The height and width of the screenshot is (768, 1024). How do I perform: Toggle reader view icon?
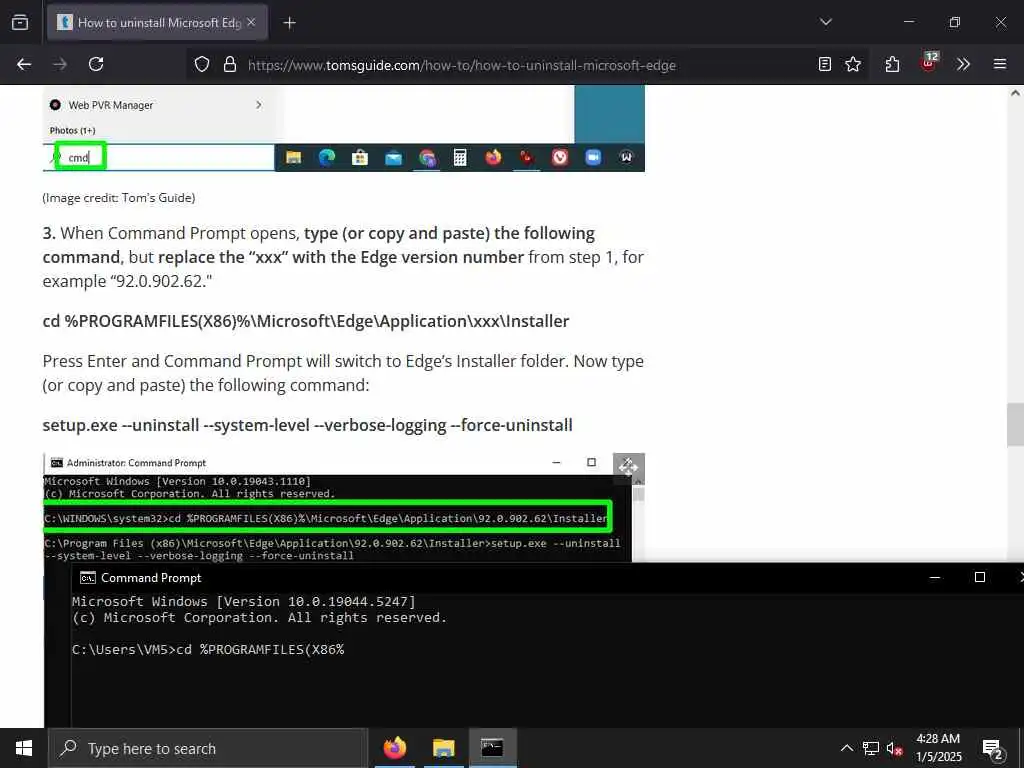pos(825,64)
